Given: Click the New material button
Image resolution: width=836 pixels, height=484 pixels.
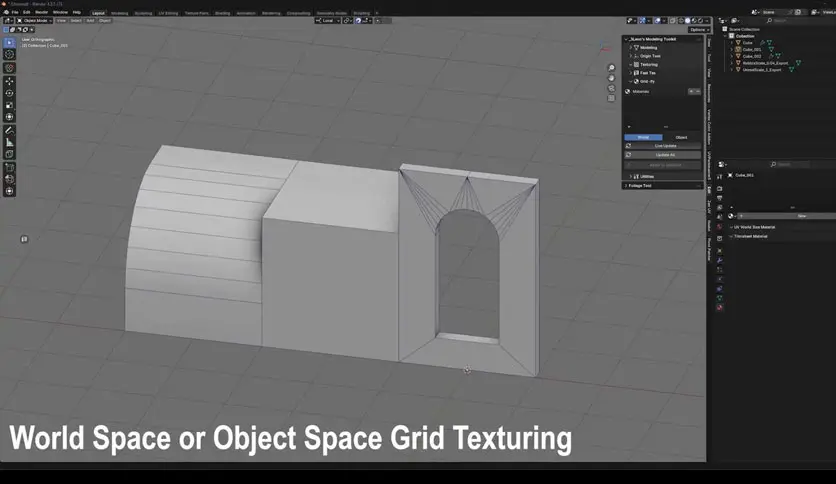Looking at the screenshot, I should click(x=801, y=216).
